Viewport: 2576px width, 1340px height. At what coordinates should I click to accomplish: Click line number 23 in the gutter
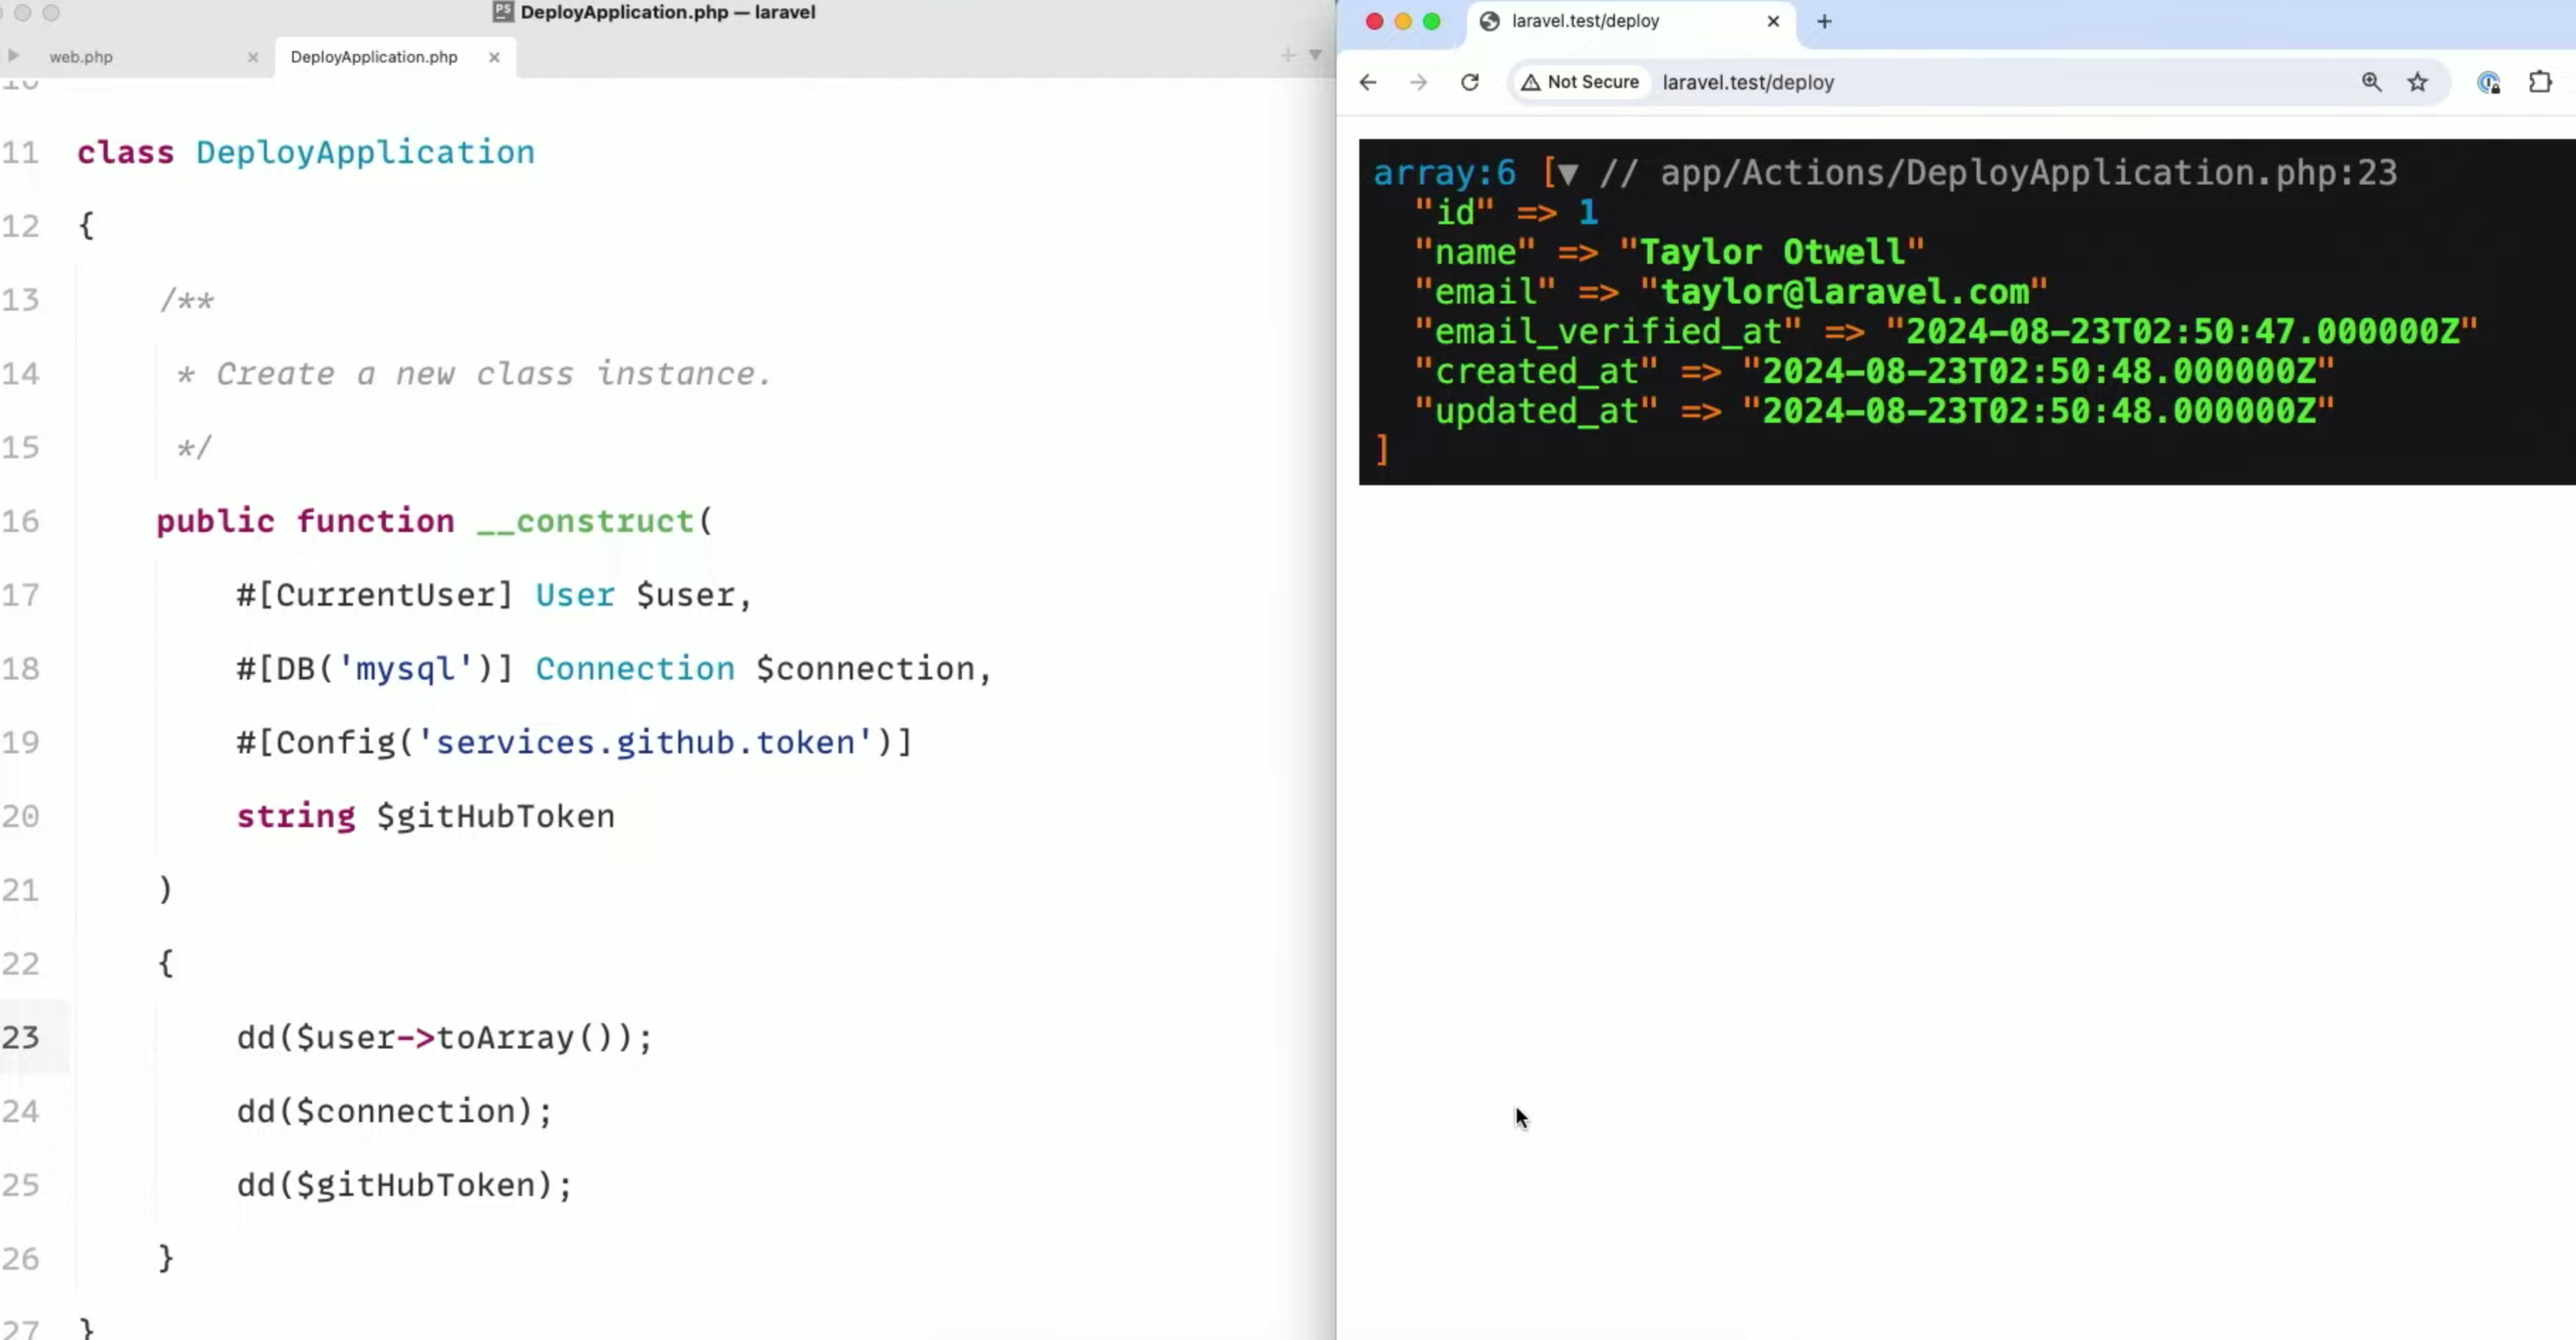click(x=21, y=1037)
